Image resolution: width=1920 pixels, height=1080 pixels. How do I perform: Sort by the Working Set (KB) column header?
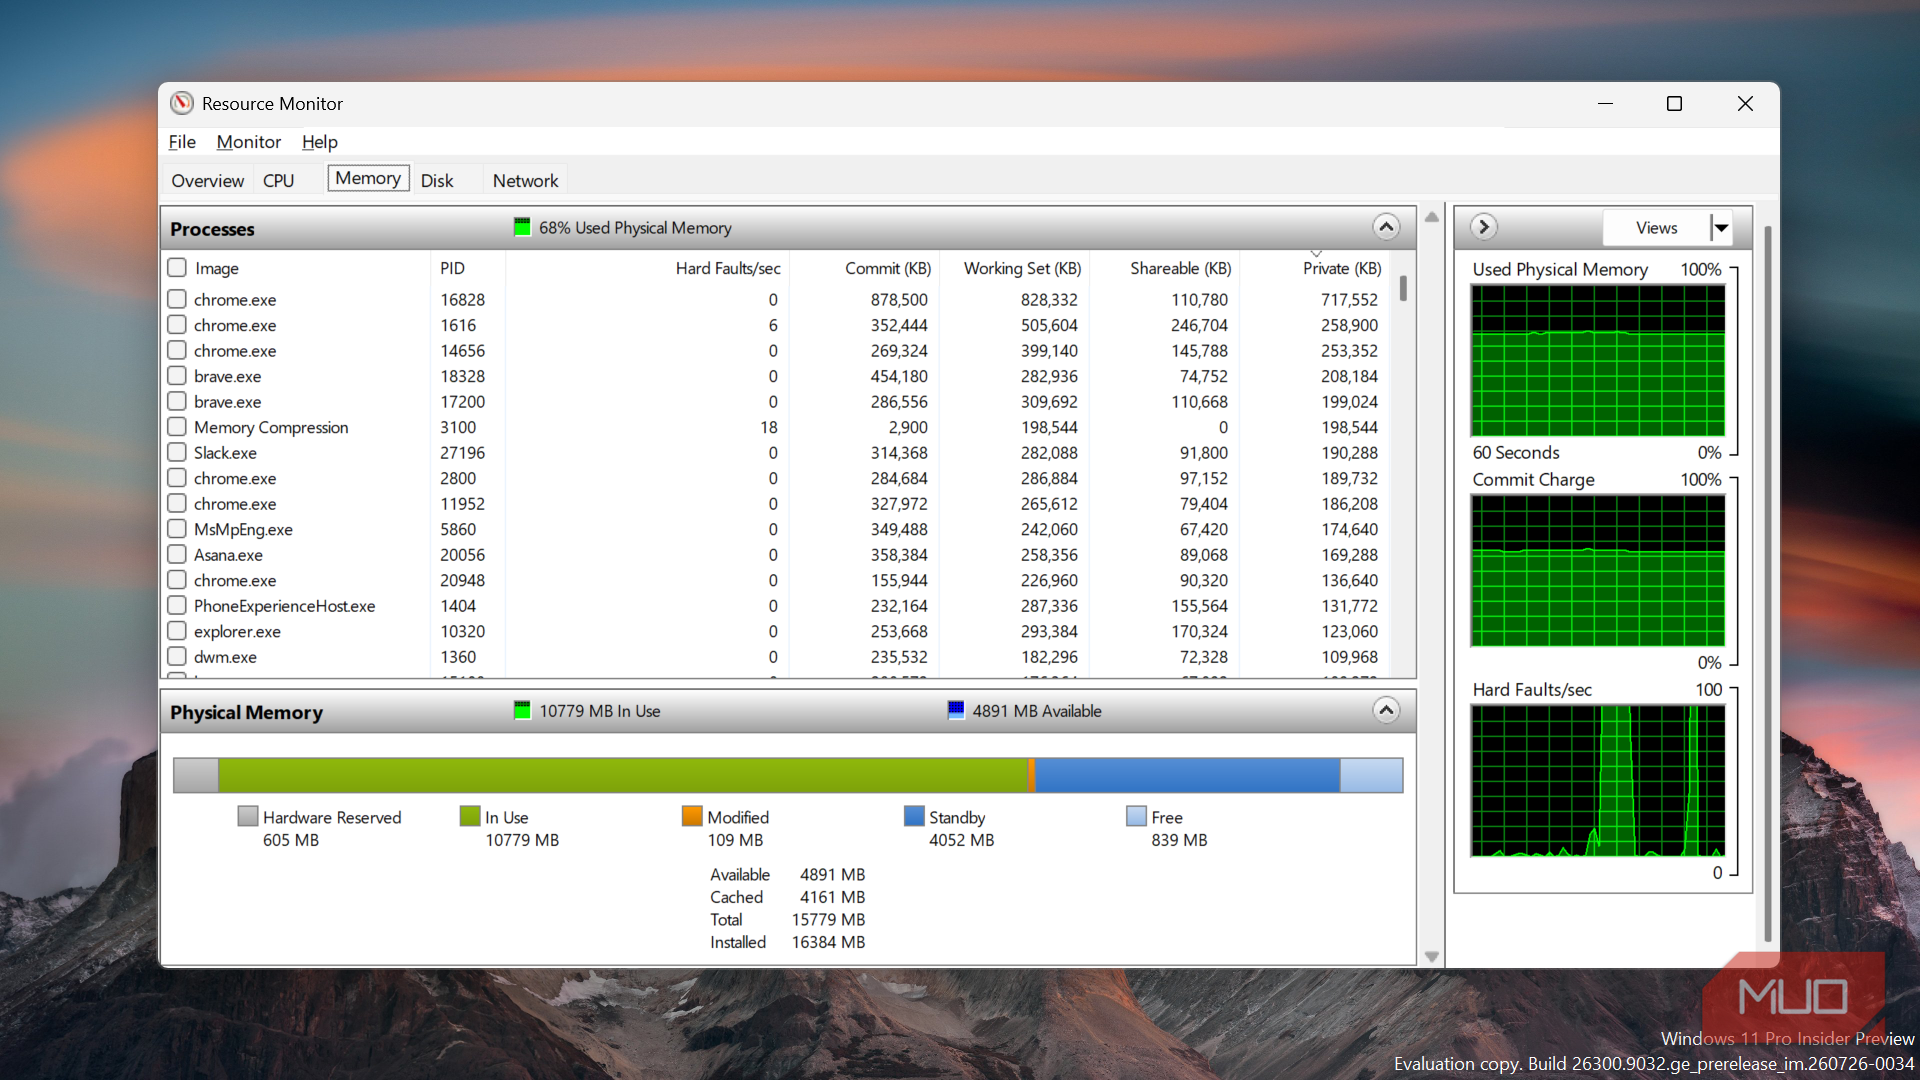[1022, 268]
